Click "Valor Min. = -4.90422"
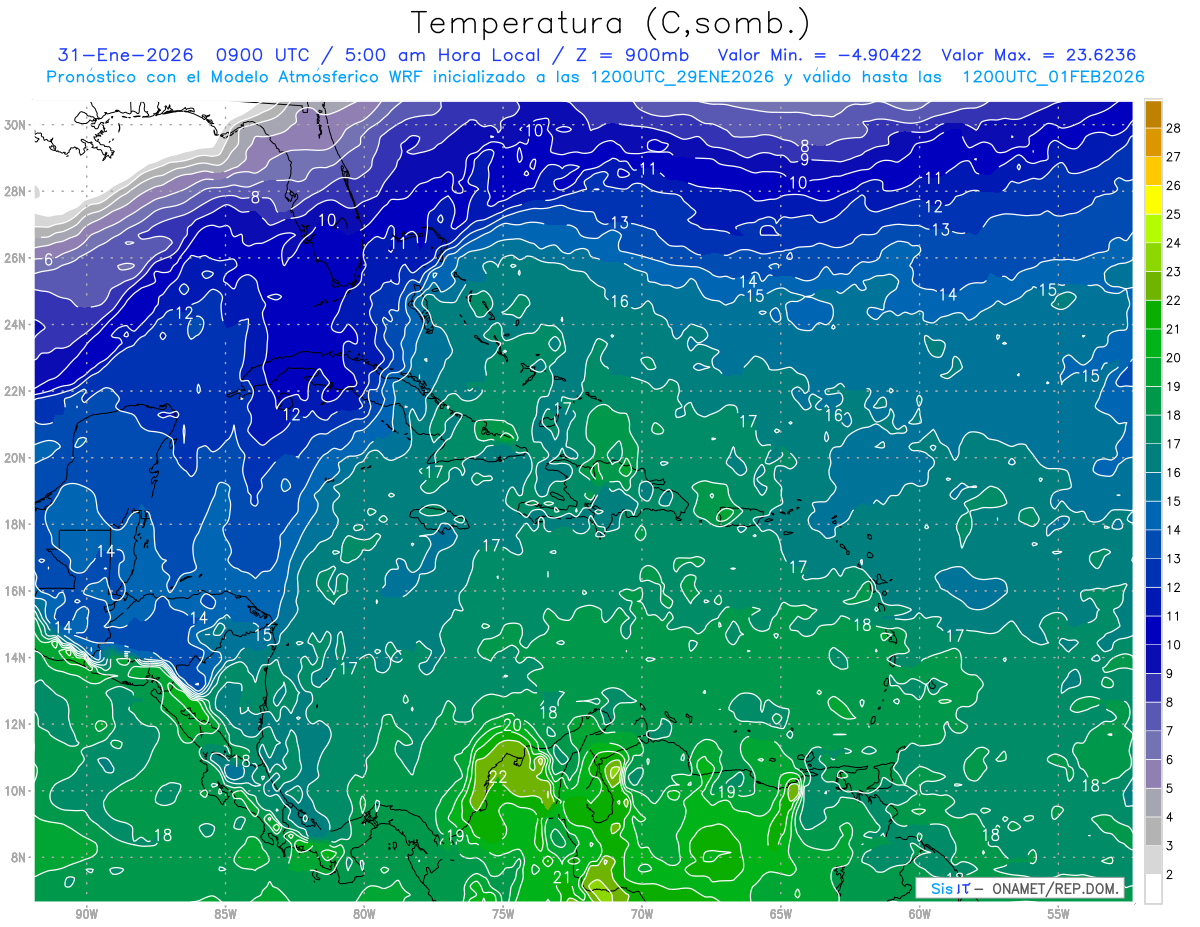Viewport: 1200px width, 927px height. pos(820,55)
